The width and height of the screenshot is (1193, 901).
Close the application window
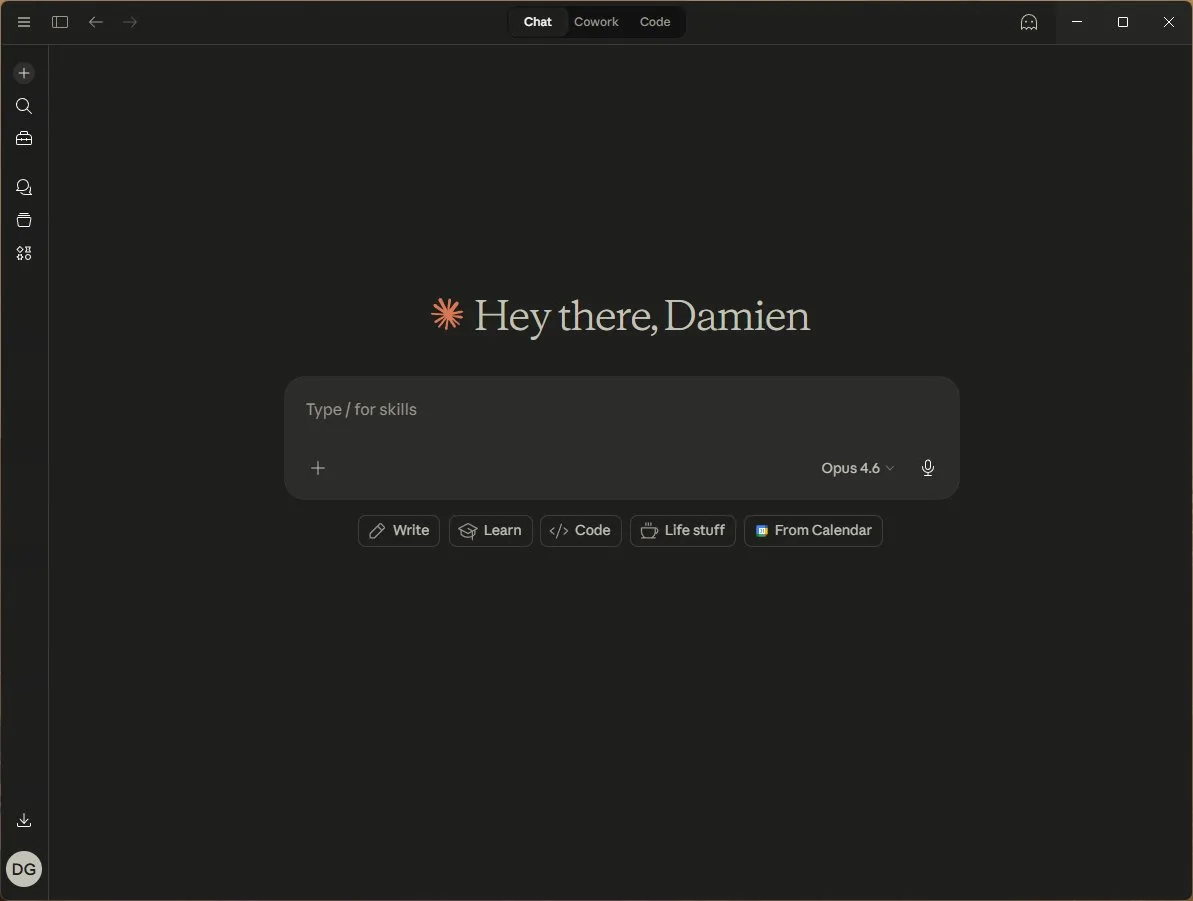[x=1169, y=22]
